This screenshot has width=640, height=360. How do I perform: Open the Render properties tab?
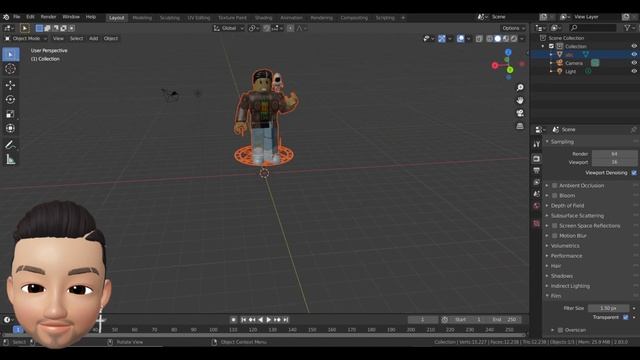click(x=536, y=158)
